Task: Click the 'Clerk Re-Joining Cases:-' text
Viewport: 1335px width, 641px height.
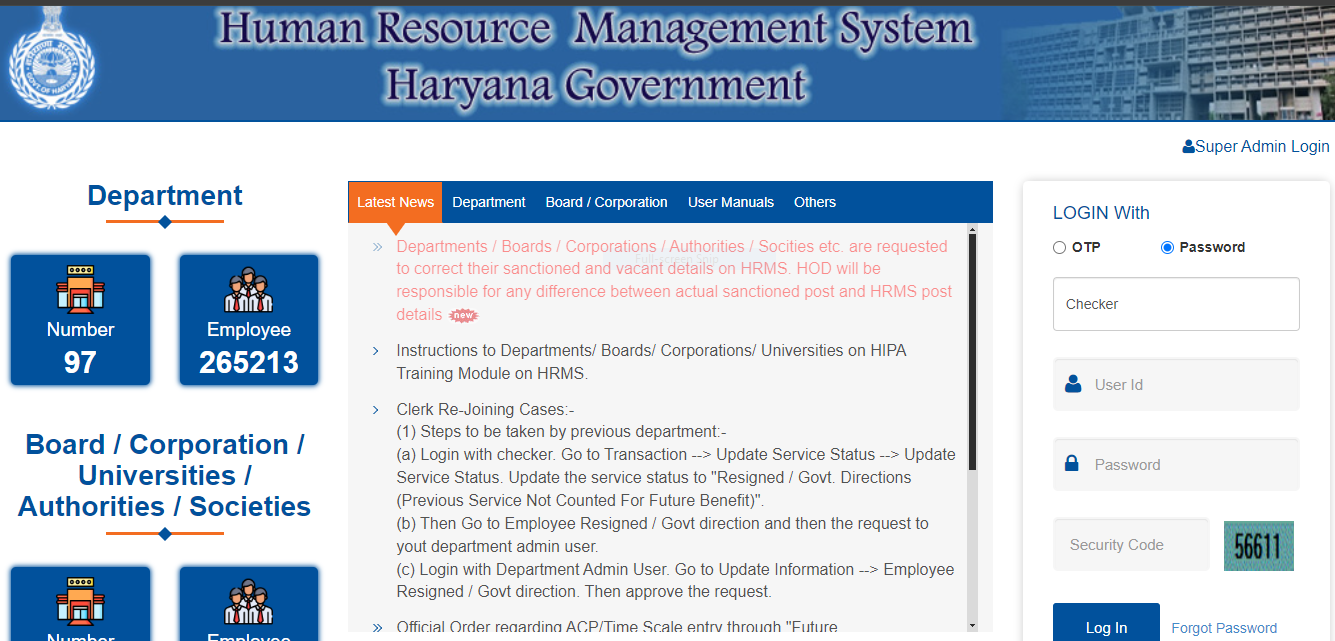Action: point(485,410)
